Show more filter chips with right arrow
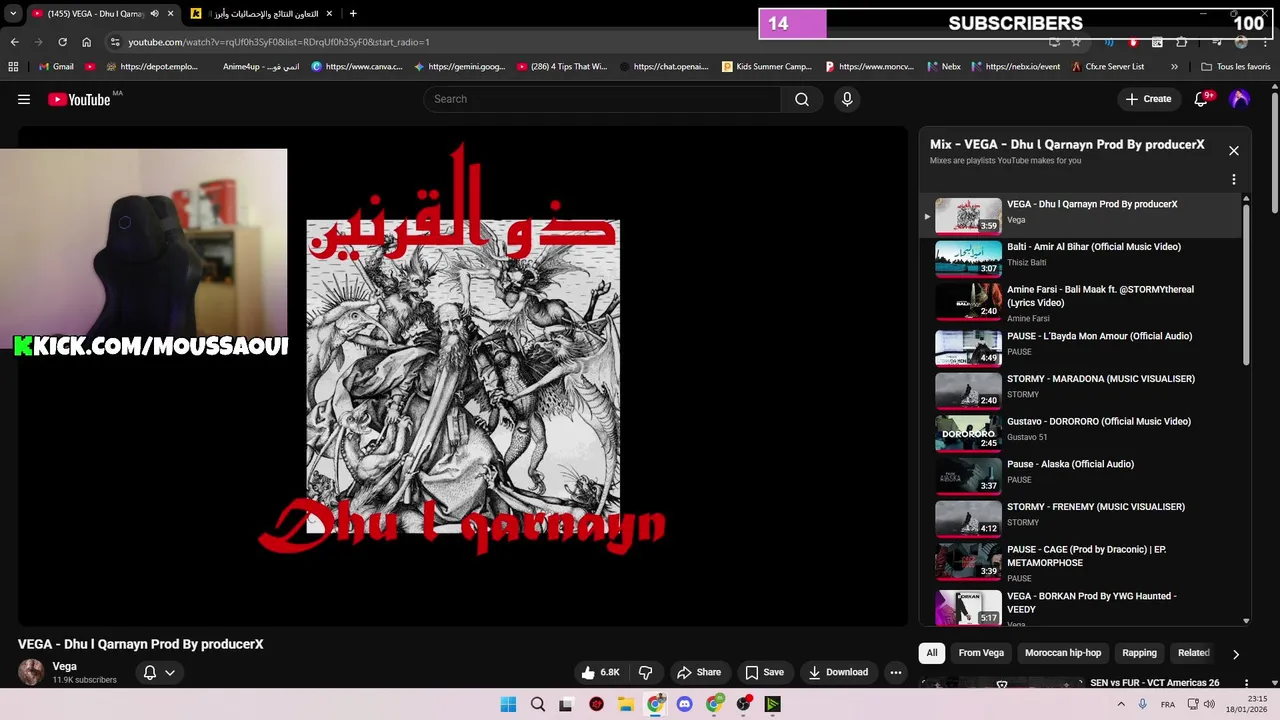 (x=1236, y=654)
